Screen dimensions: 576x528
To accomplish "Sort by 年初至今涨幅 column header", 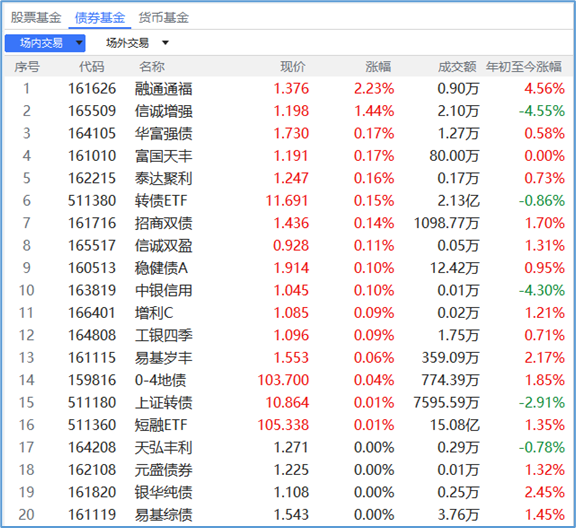I will (524, 67).
